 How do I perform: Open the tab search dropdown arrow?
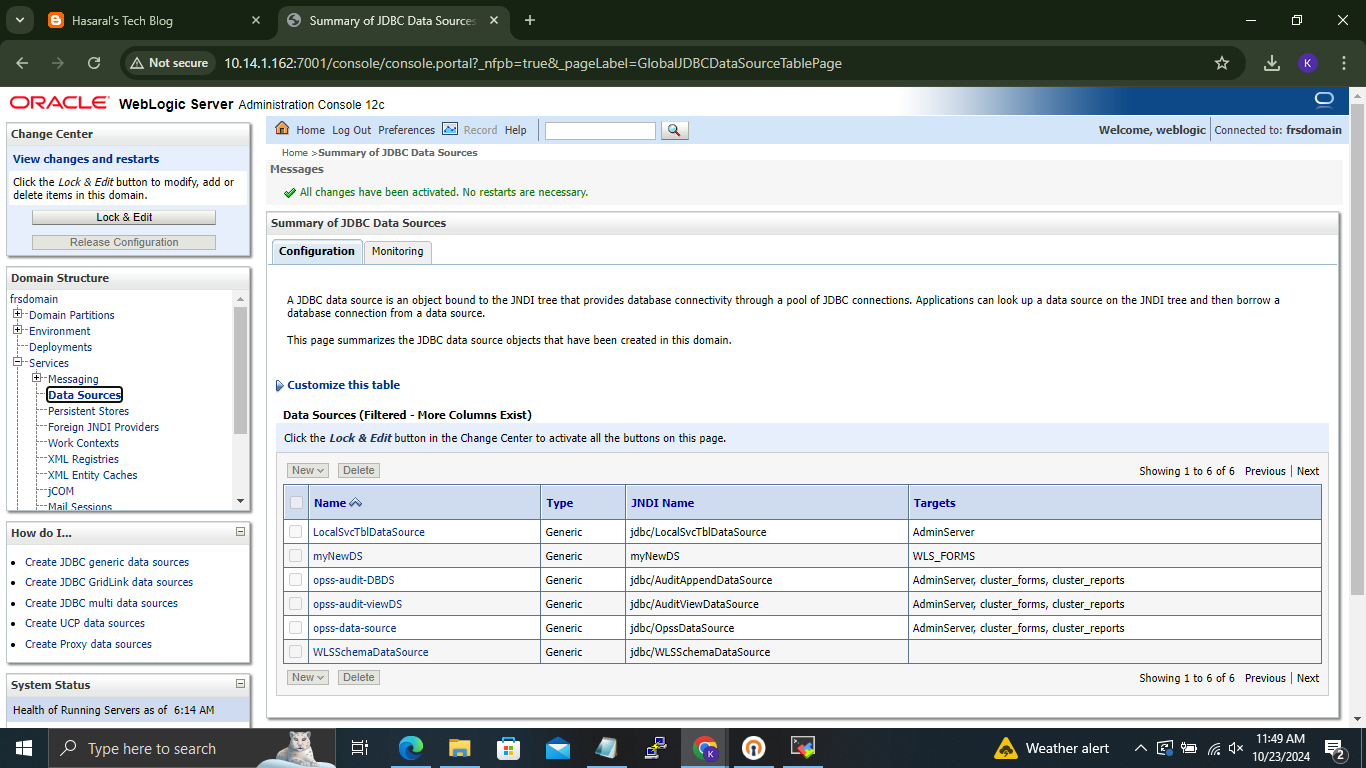(19, 20)
